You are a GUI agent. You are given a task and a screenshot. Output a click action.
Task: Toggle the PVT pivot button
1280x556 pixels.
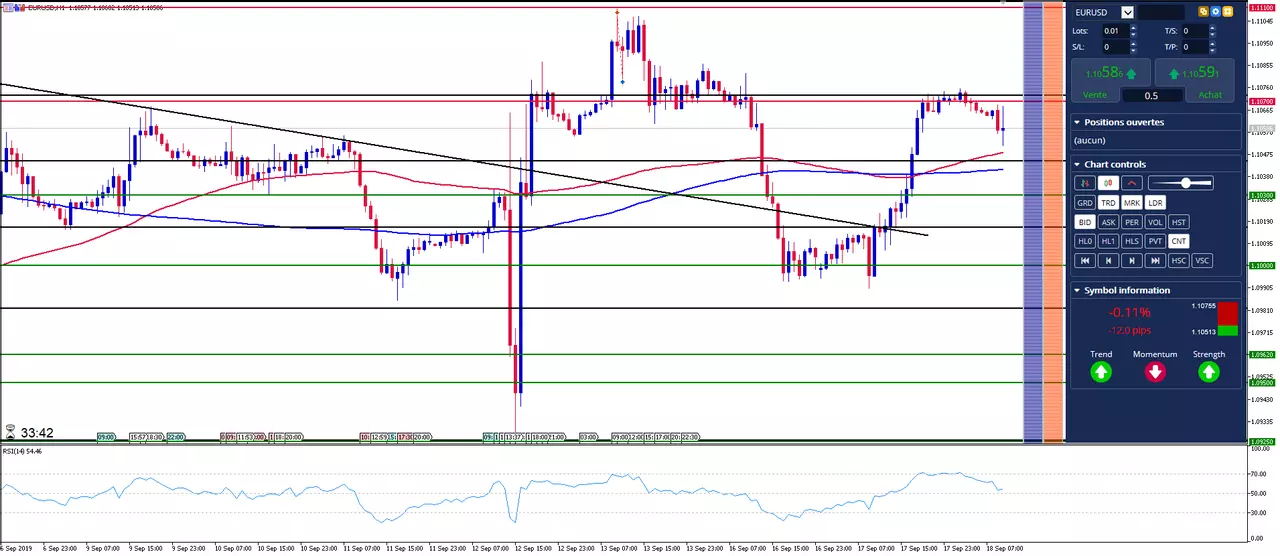(x=1155, y=241)
